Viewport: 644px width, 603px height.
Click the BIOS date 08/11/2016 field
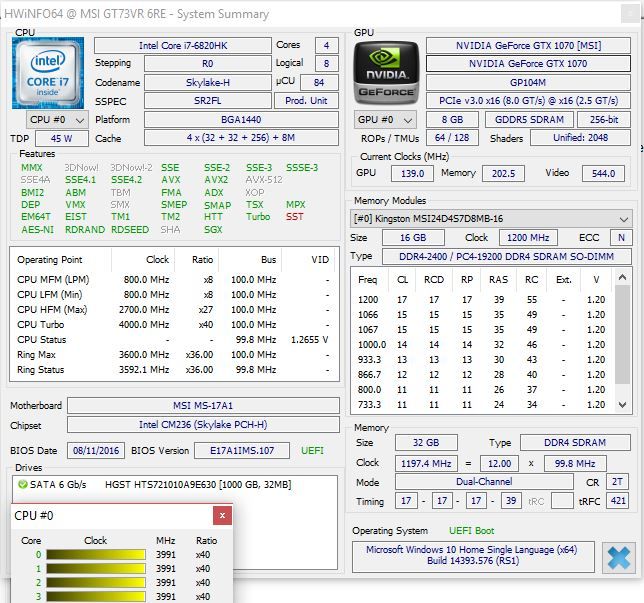tap(96, 451)
